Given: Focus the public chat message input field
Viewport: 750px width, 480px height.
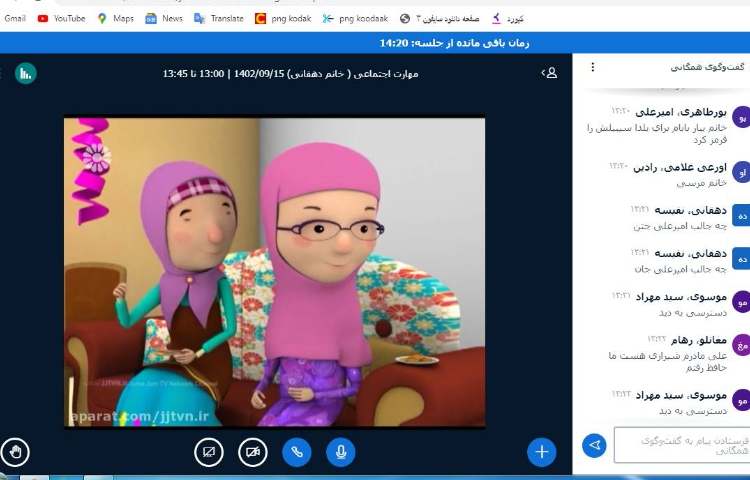Looking at the screenshot, I should (682, 445).
